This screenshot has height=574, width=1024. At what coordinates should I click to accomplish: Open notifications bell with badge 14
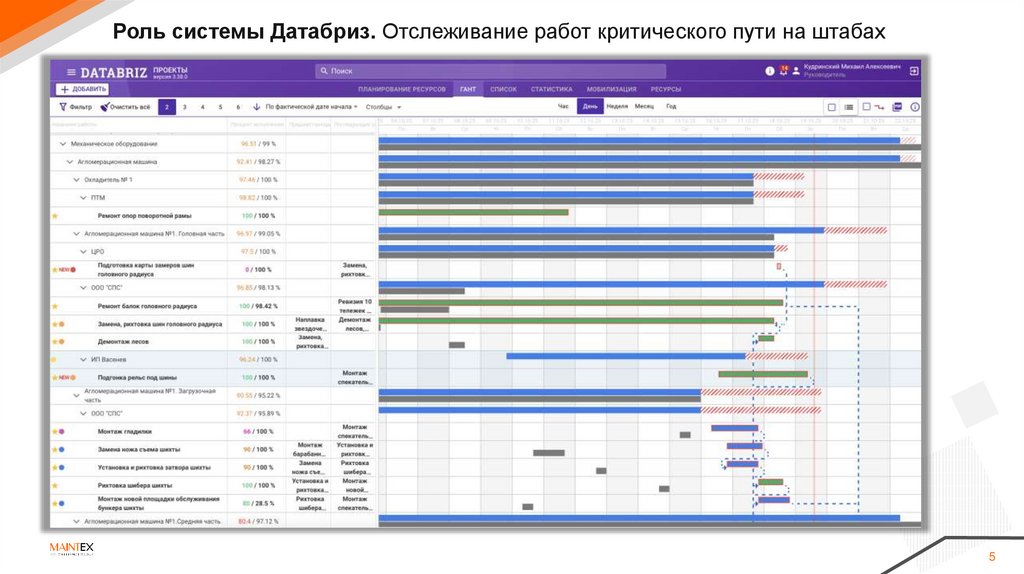pyautogui.click(x=784, y=70)
